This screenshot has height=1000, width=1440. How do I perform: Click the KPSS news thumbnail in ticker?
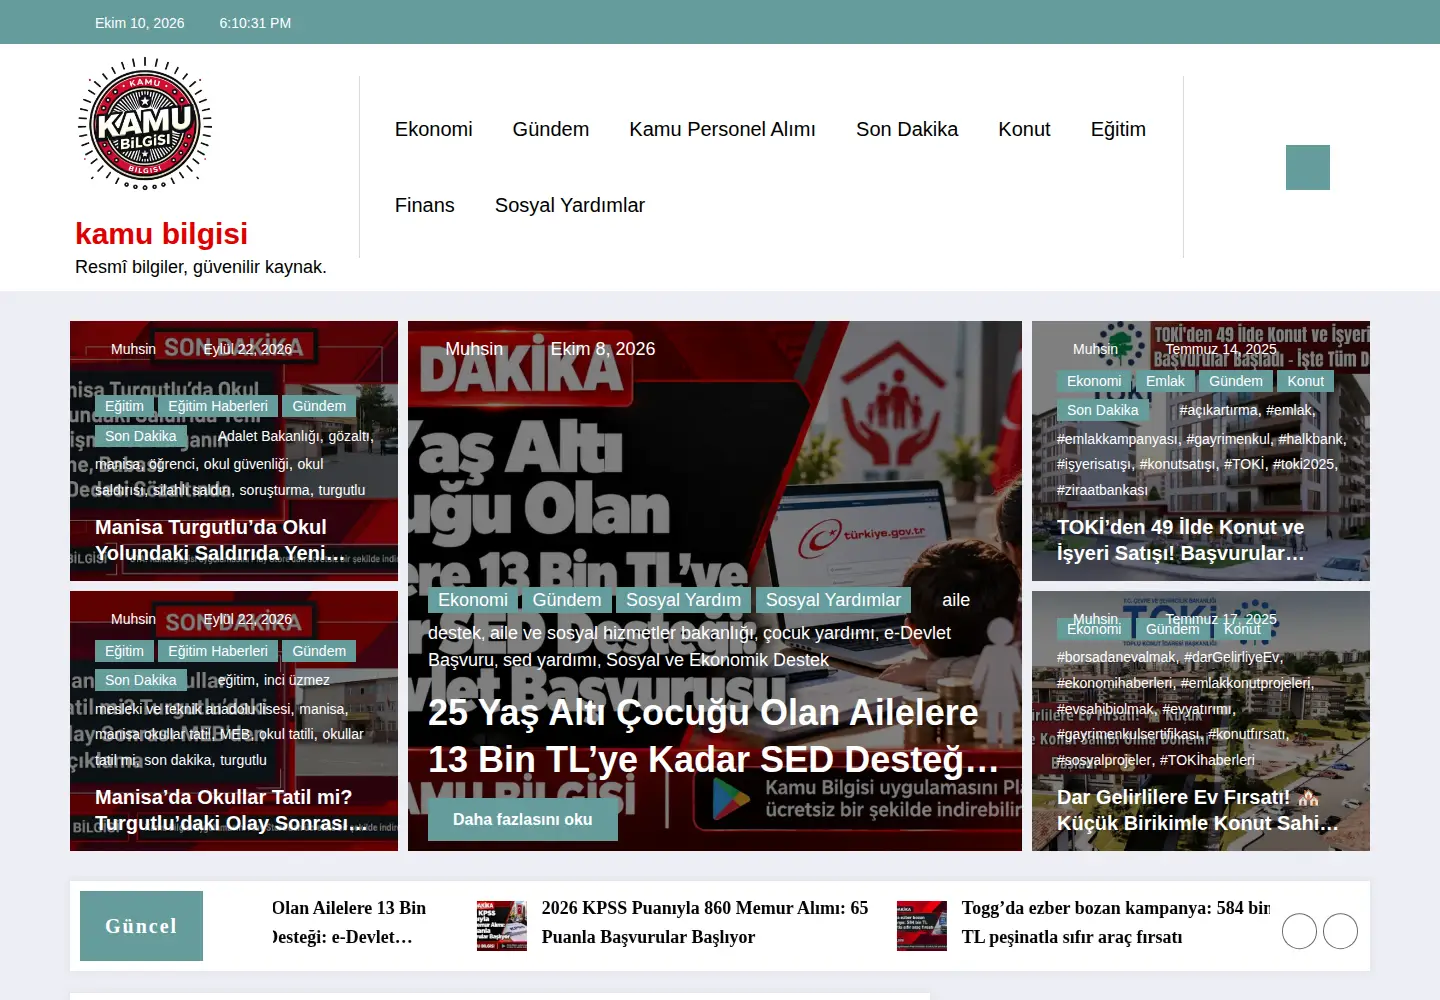click(502, 925)
